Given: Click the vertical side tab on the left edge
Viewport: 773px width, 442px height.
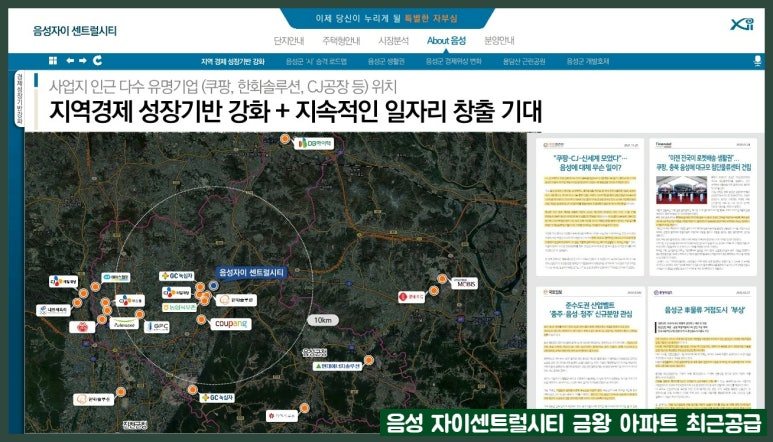Looking at the screenshot, I should [20, 98].
